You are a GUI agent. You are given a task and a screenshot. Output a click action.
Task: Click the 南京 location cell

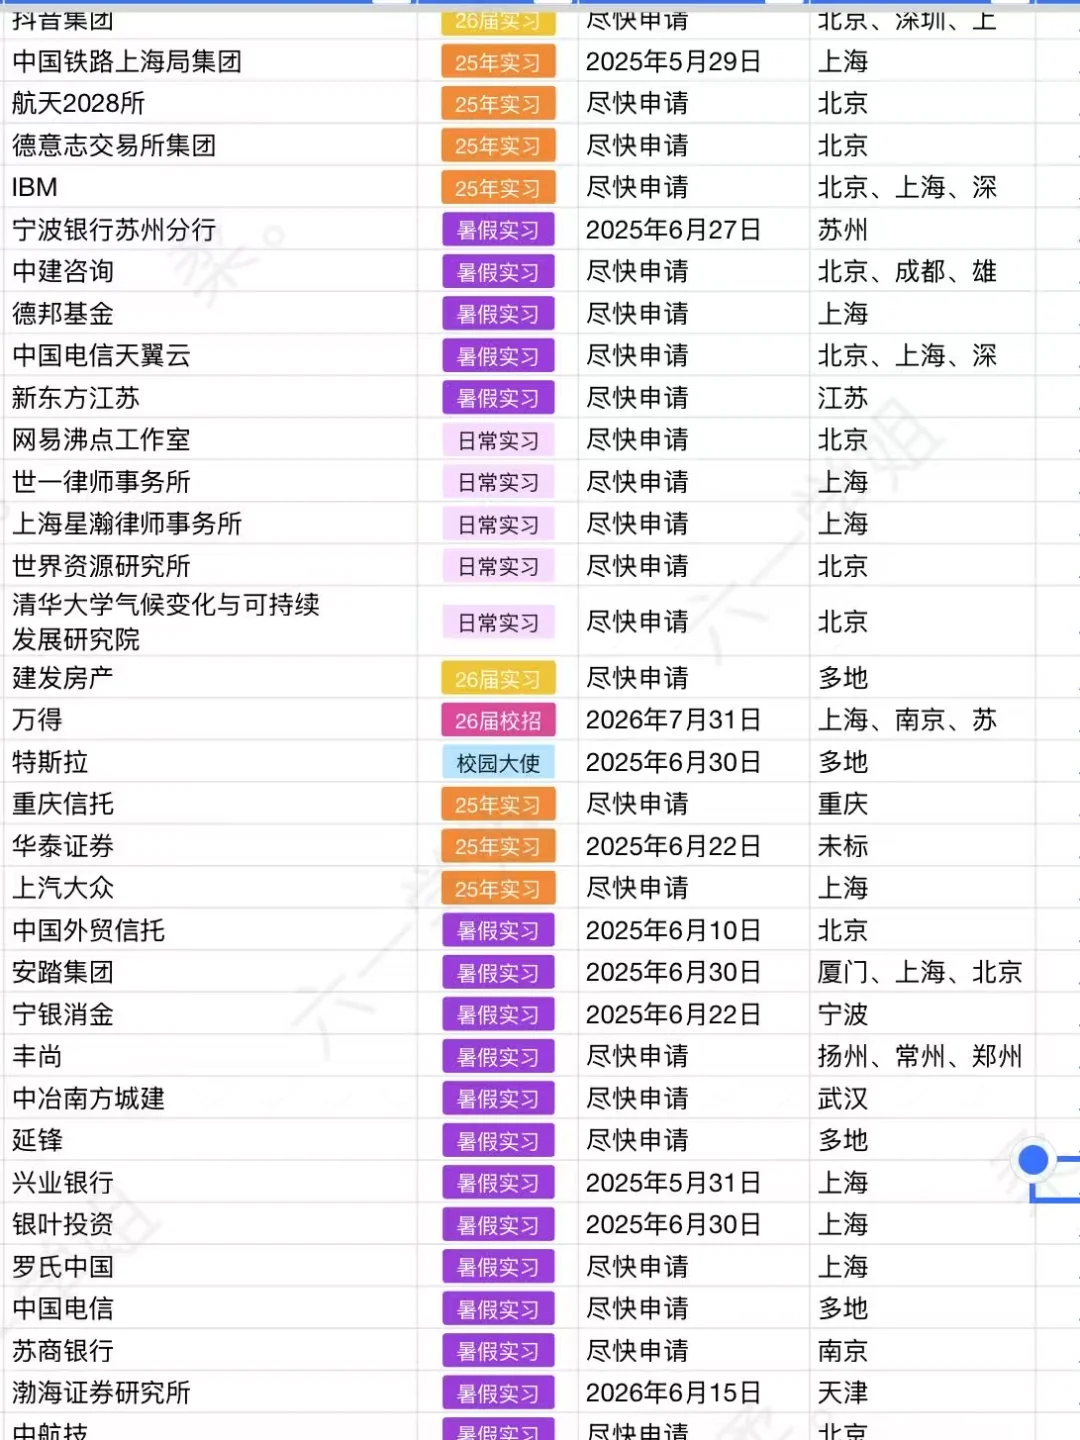[x=922, y=1350]
